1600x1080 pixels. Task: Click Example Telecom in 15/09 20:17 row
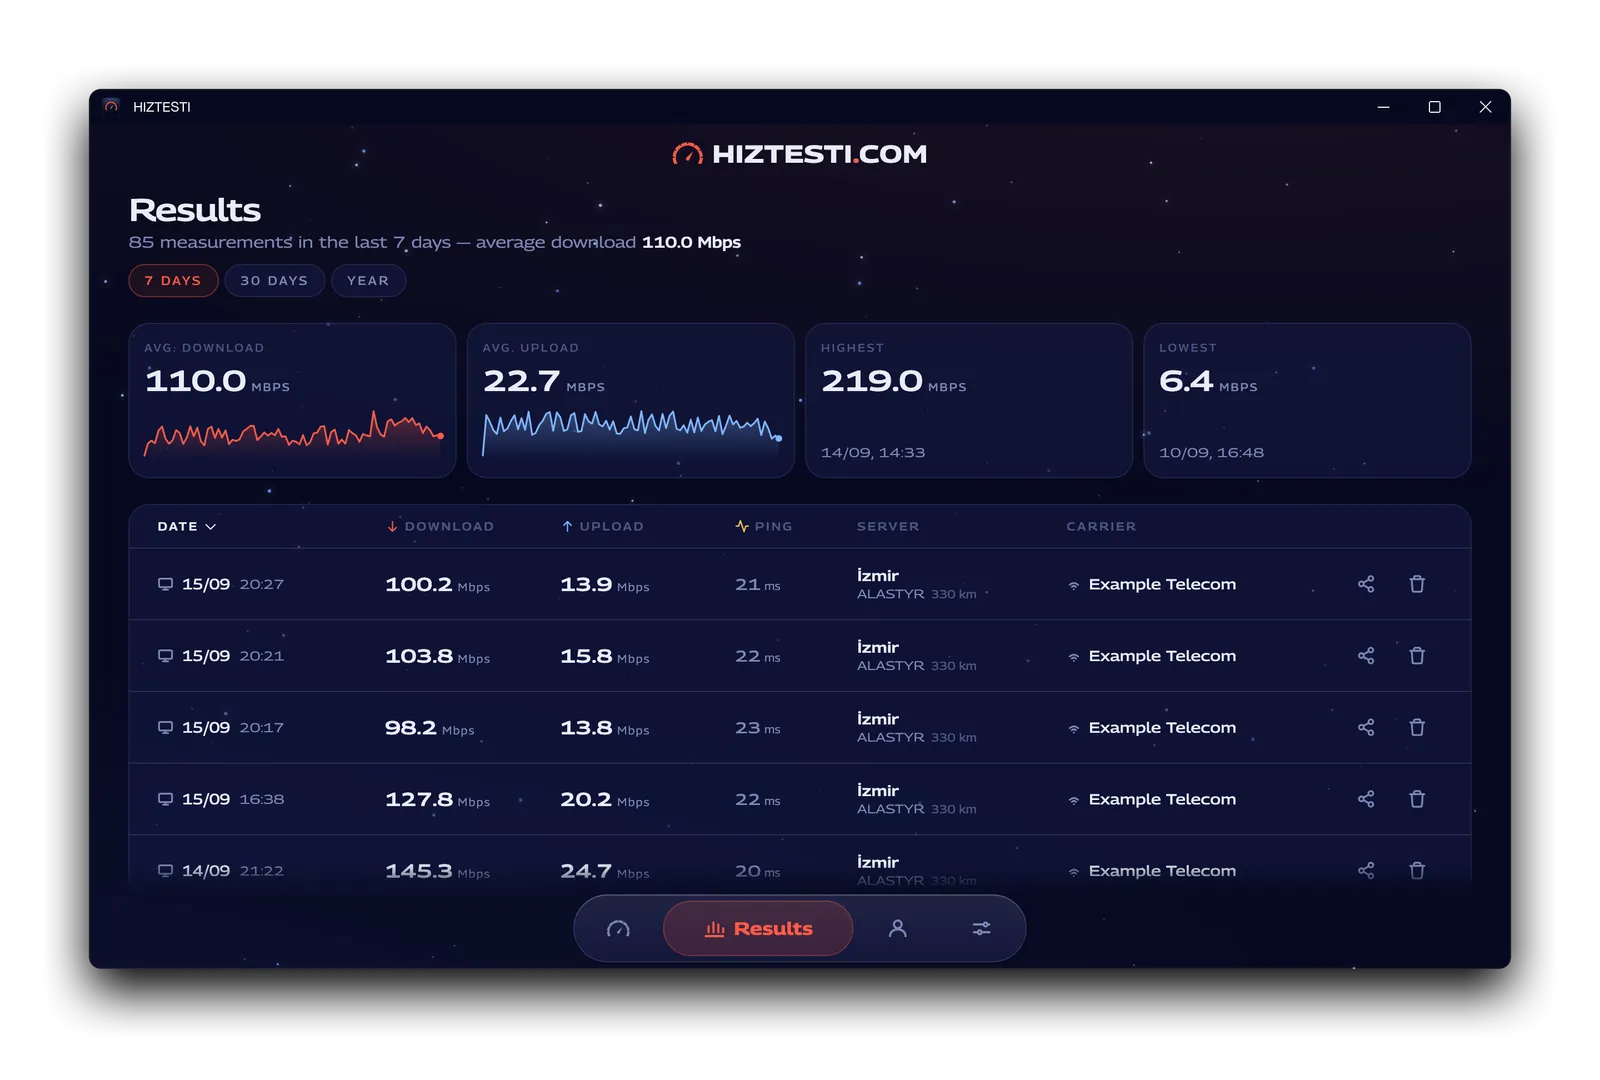[x=1152, y=727]
